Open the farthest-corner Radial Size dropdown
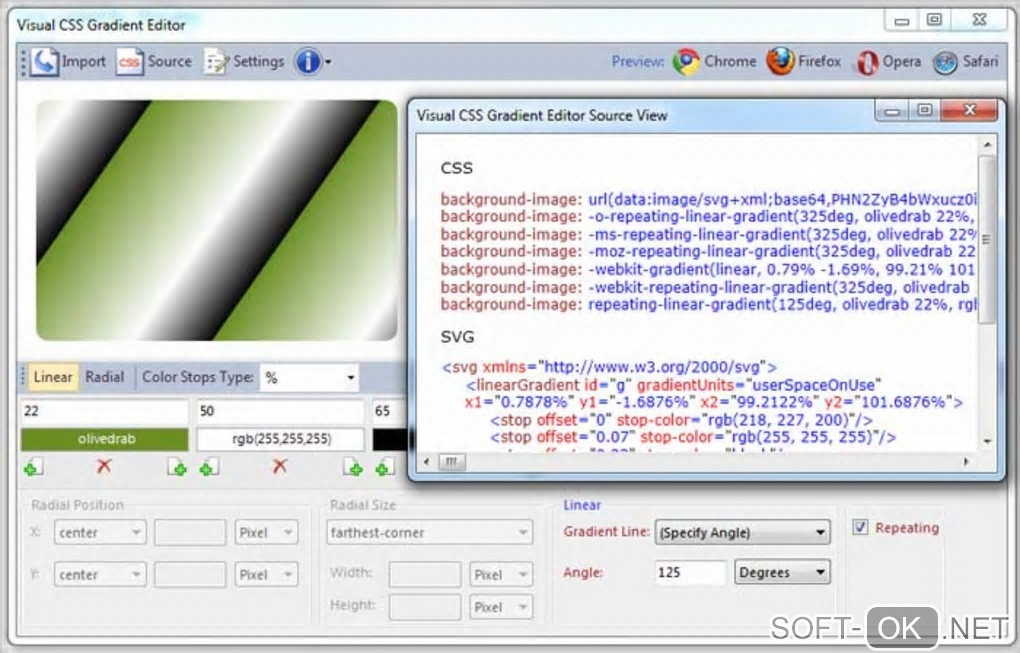The image size is (1020, 653). pos(429,533)
